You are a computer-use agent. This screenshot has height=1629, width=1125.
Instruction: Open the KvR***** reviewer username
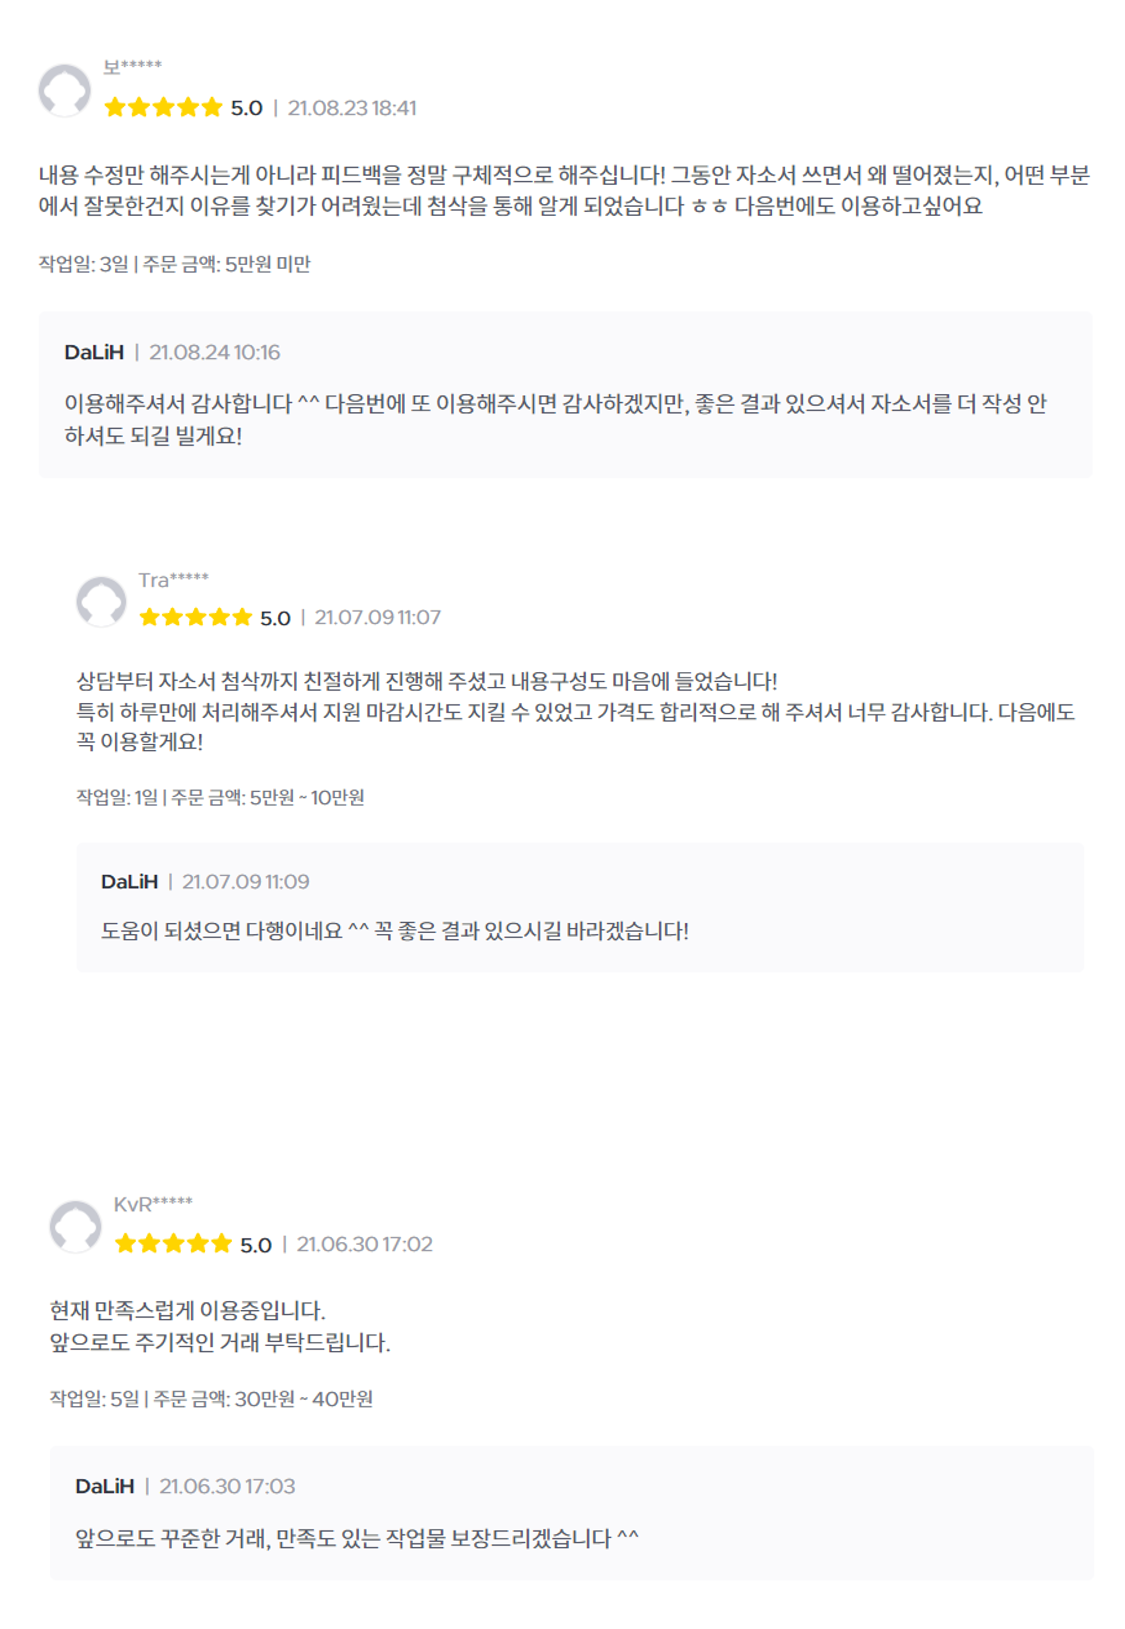pyautogui.click(x=152, y=1204)
